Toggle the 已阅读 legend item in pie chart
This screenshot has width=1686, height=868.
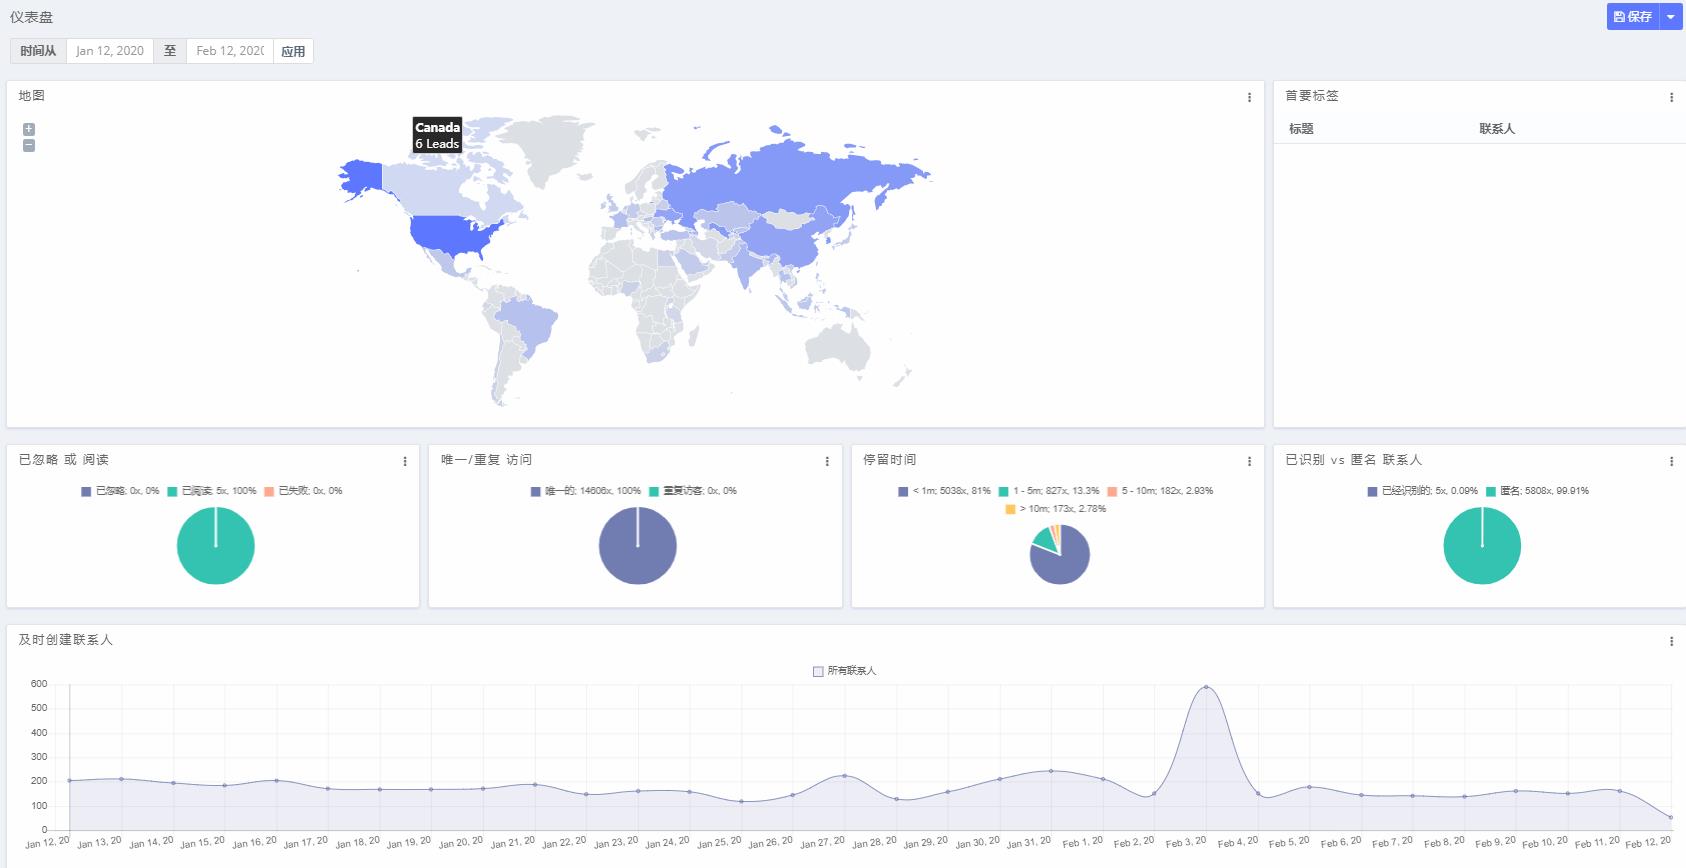tap(211, 491)
